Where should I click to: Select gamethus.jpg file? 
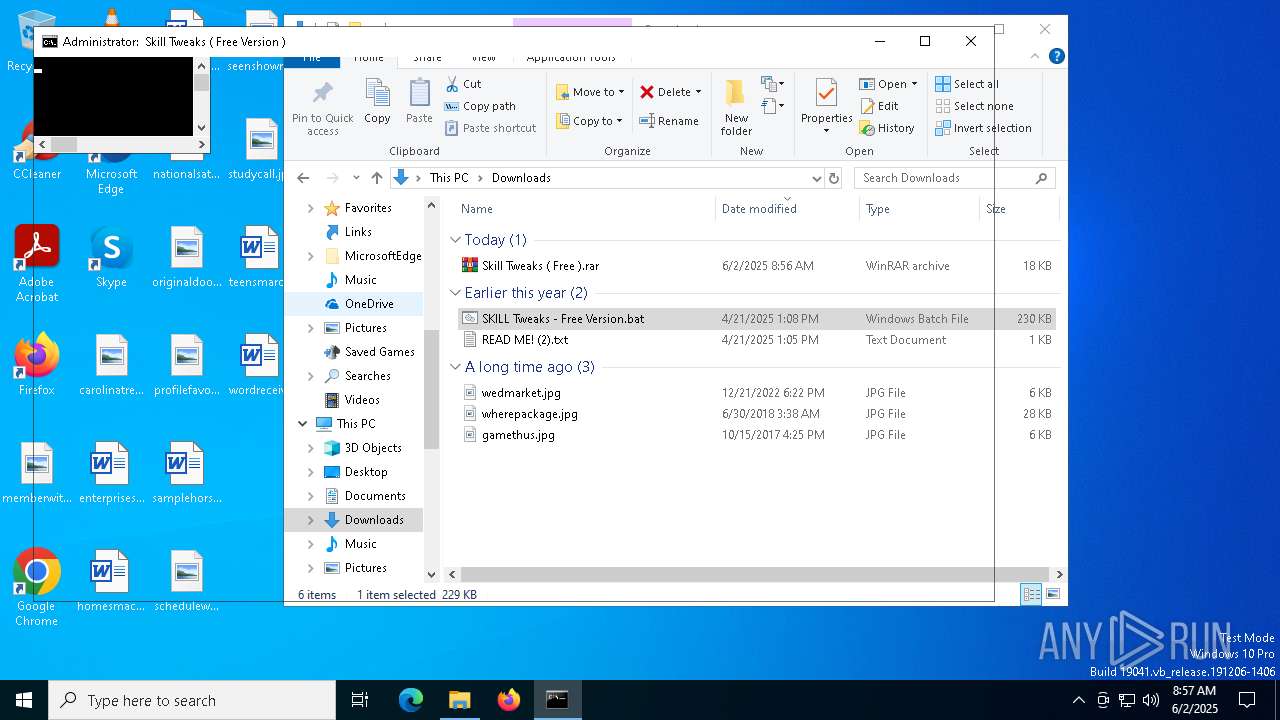point(756,435)
